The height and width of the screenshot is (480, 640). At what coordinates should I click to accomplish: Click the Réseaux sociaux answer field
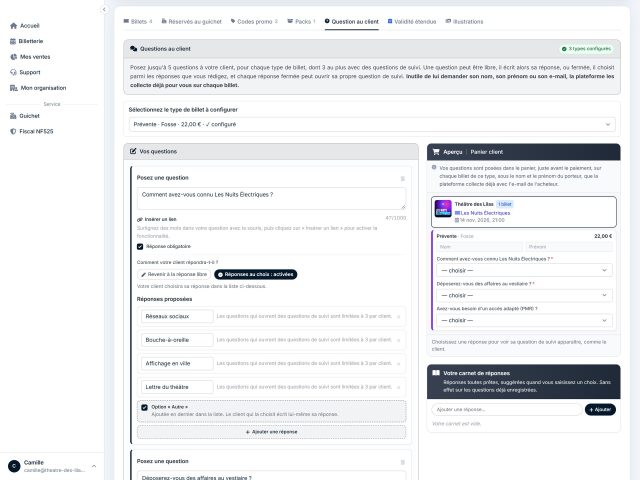(x=177, y=316)
